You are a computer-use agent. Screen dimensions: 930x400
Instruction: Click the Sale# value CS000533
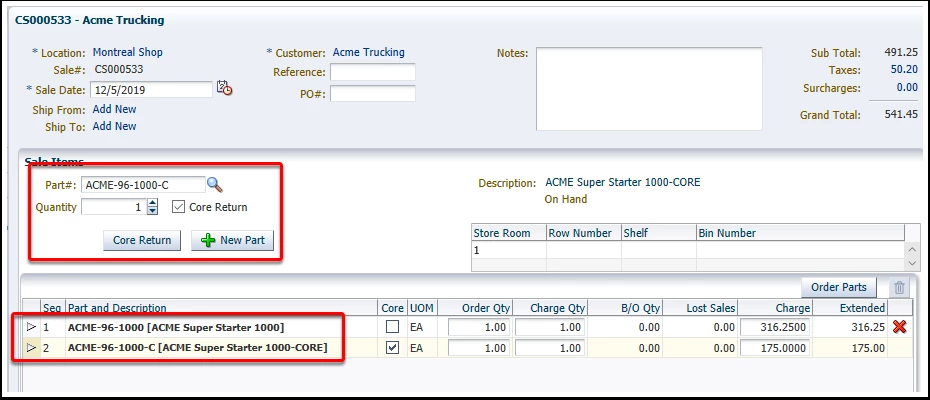click(x=119, y=69)
